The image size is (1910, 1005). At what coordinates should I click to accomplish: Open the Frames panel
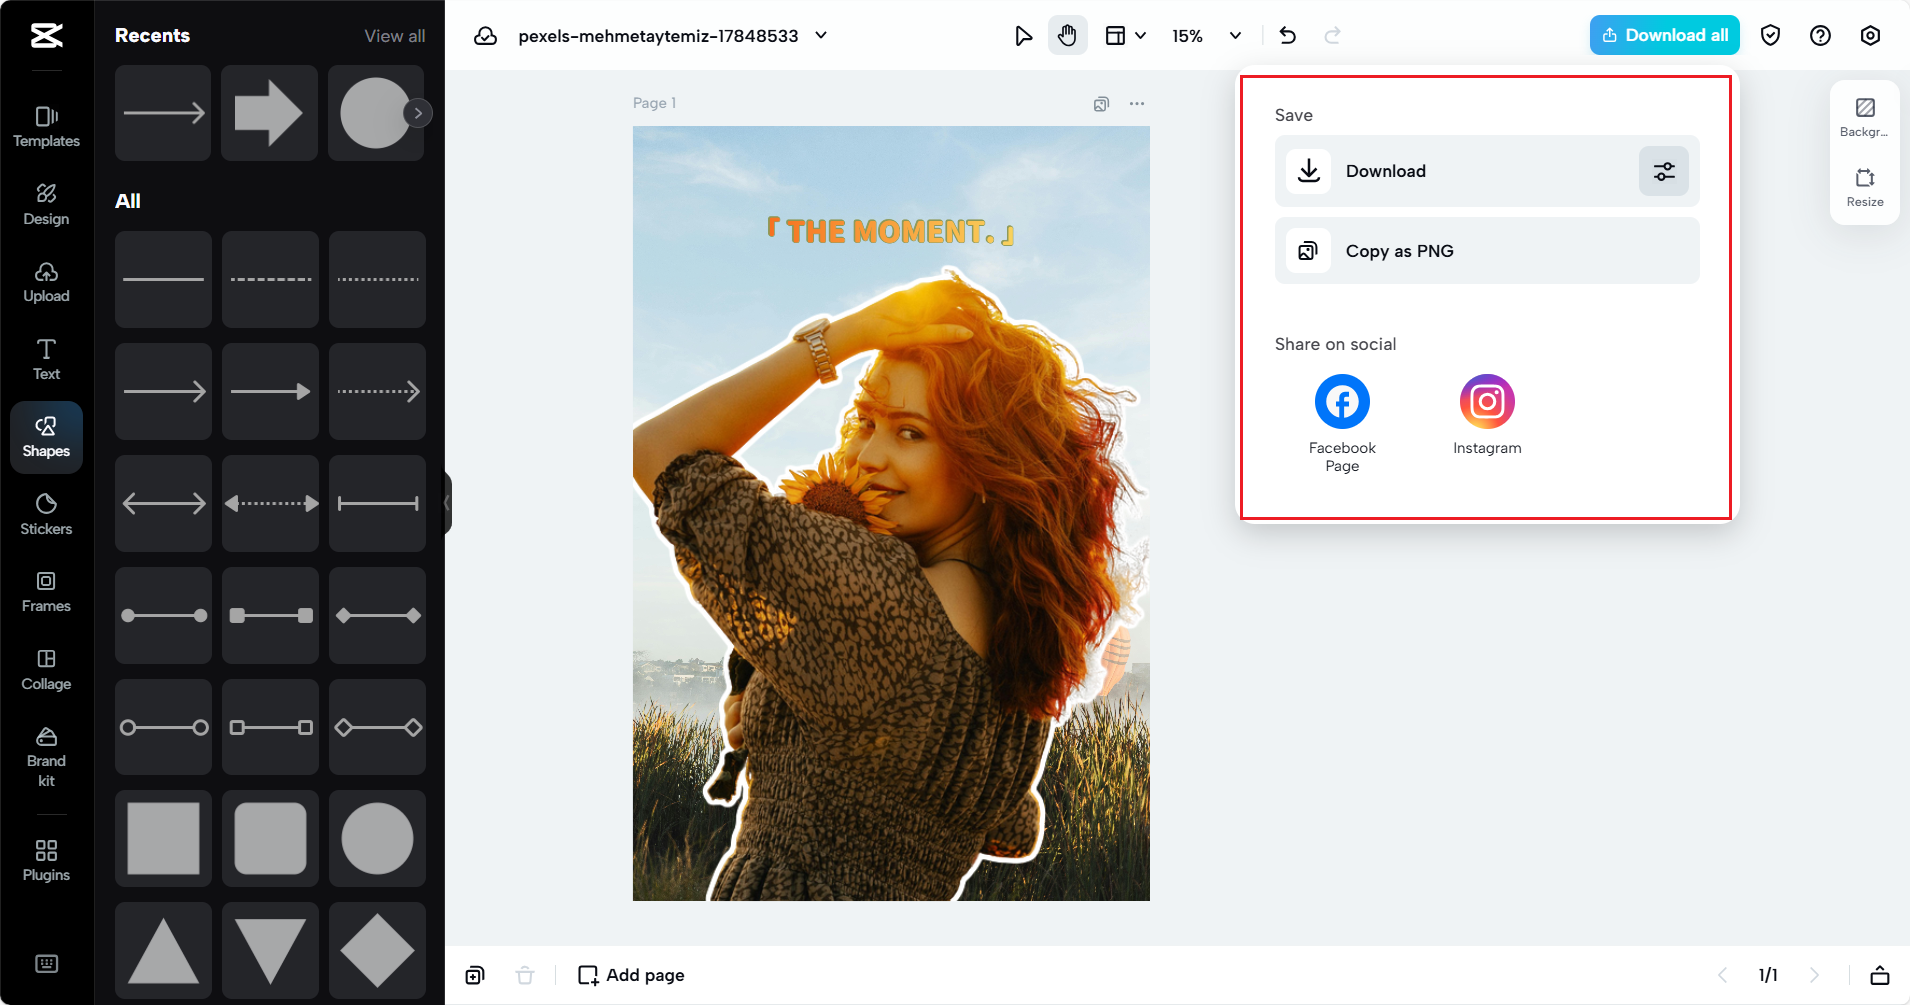46,592
